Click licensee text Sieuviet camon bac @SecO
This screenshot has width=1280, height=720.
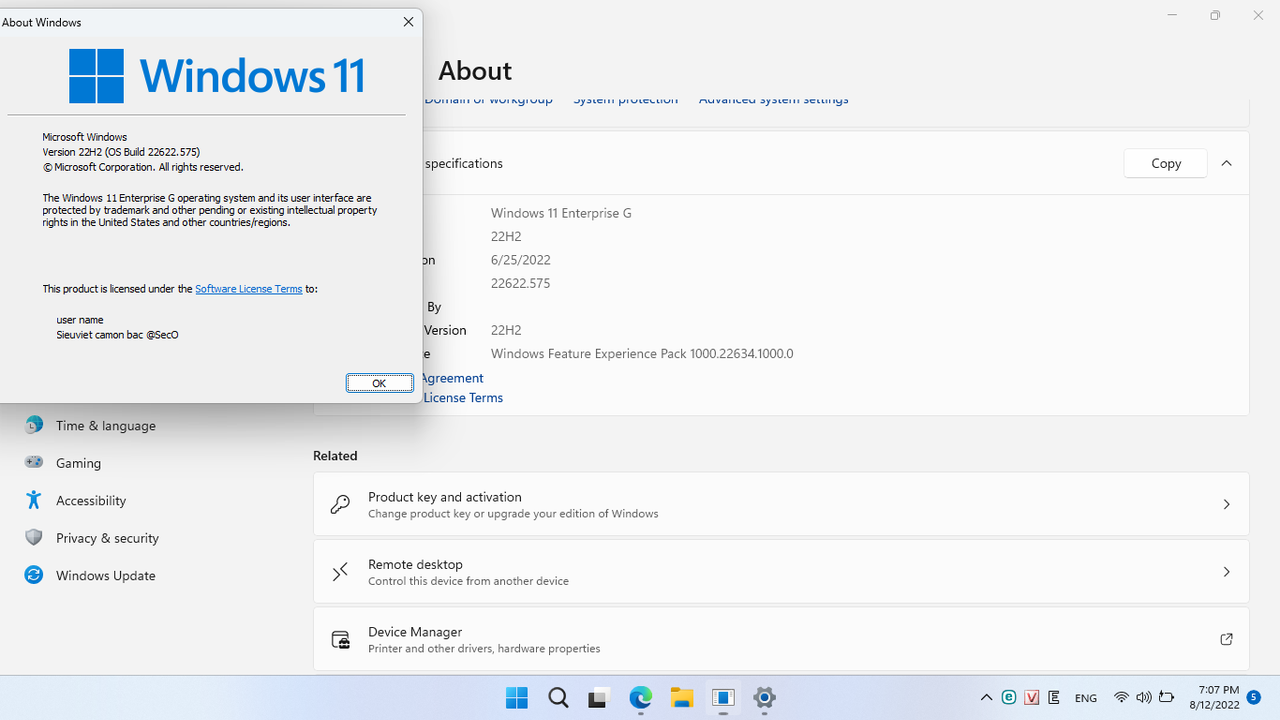[117, 335]
